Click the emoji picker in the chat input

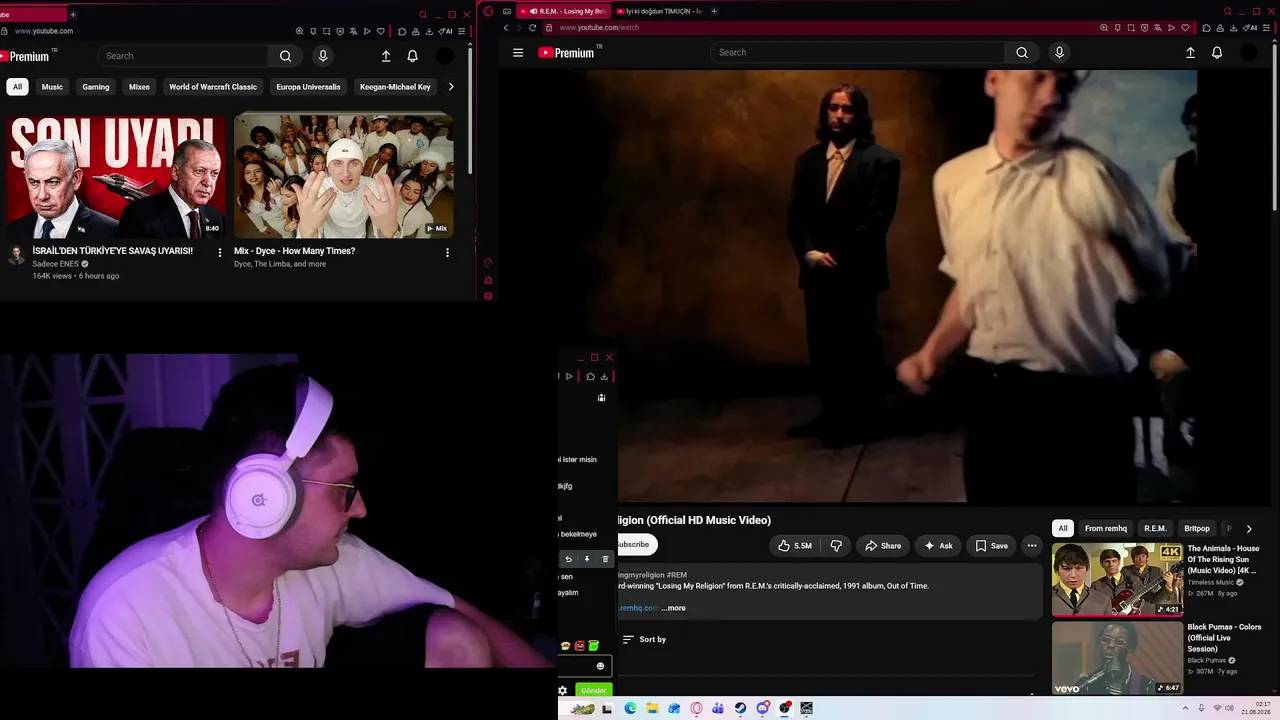[x=600, y=666]
